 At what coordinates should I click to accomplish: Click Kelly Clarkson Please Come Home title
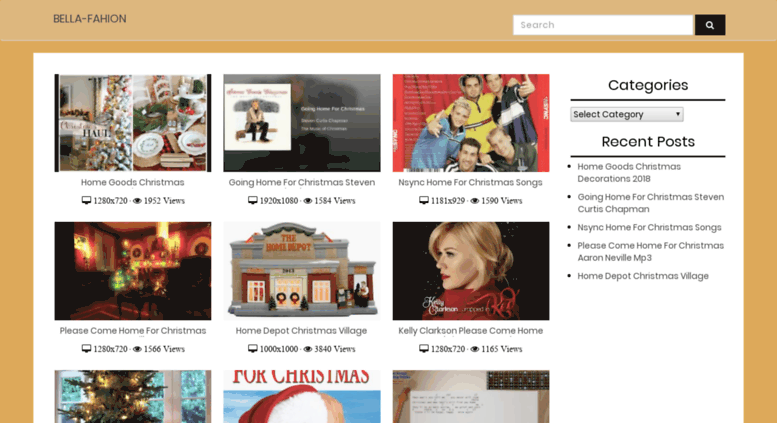point(471,330)
